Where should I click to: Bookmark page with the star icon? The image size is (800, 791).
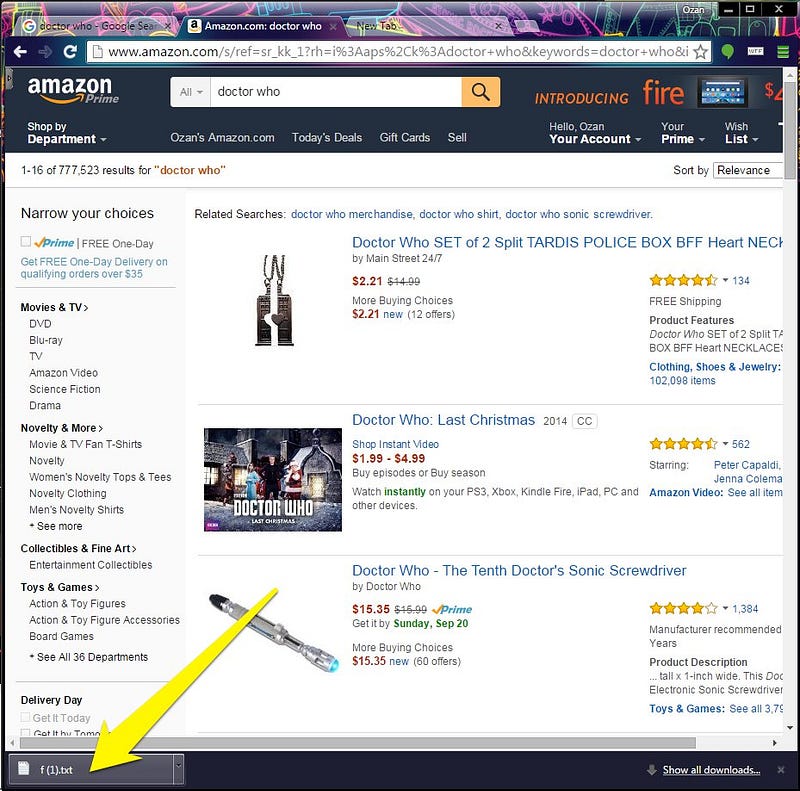[x=701, y=52]
